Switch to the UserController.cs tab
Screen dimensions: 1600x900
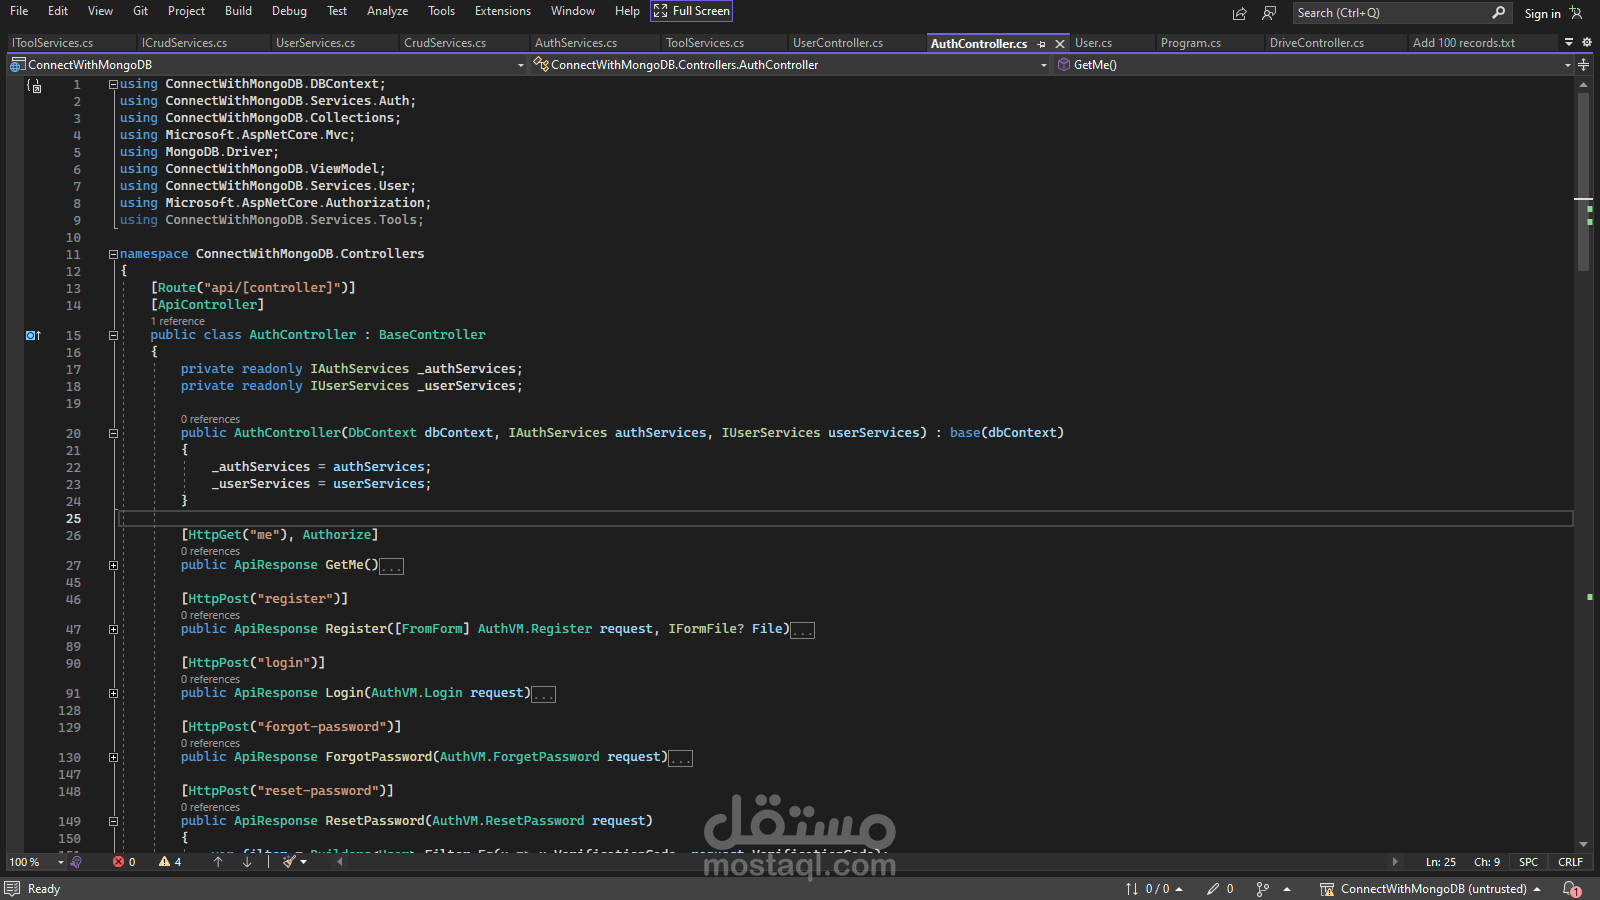coord(837,43)
